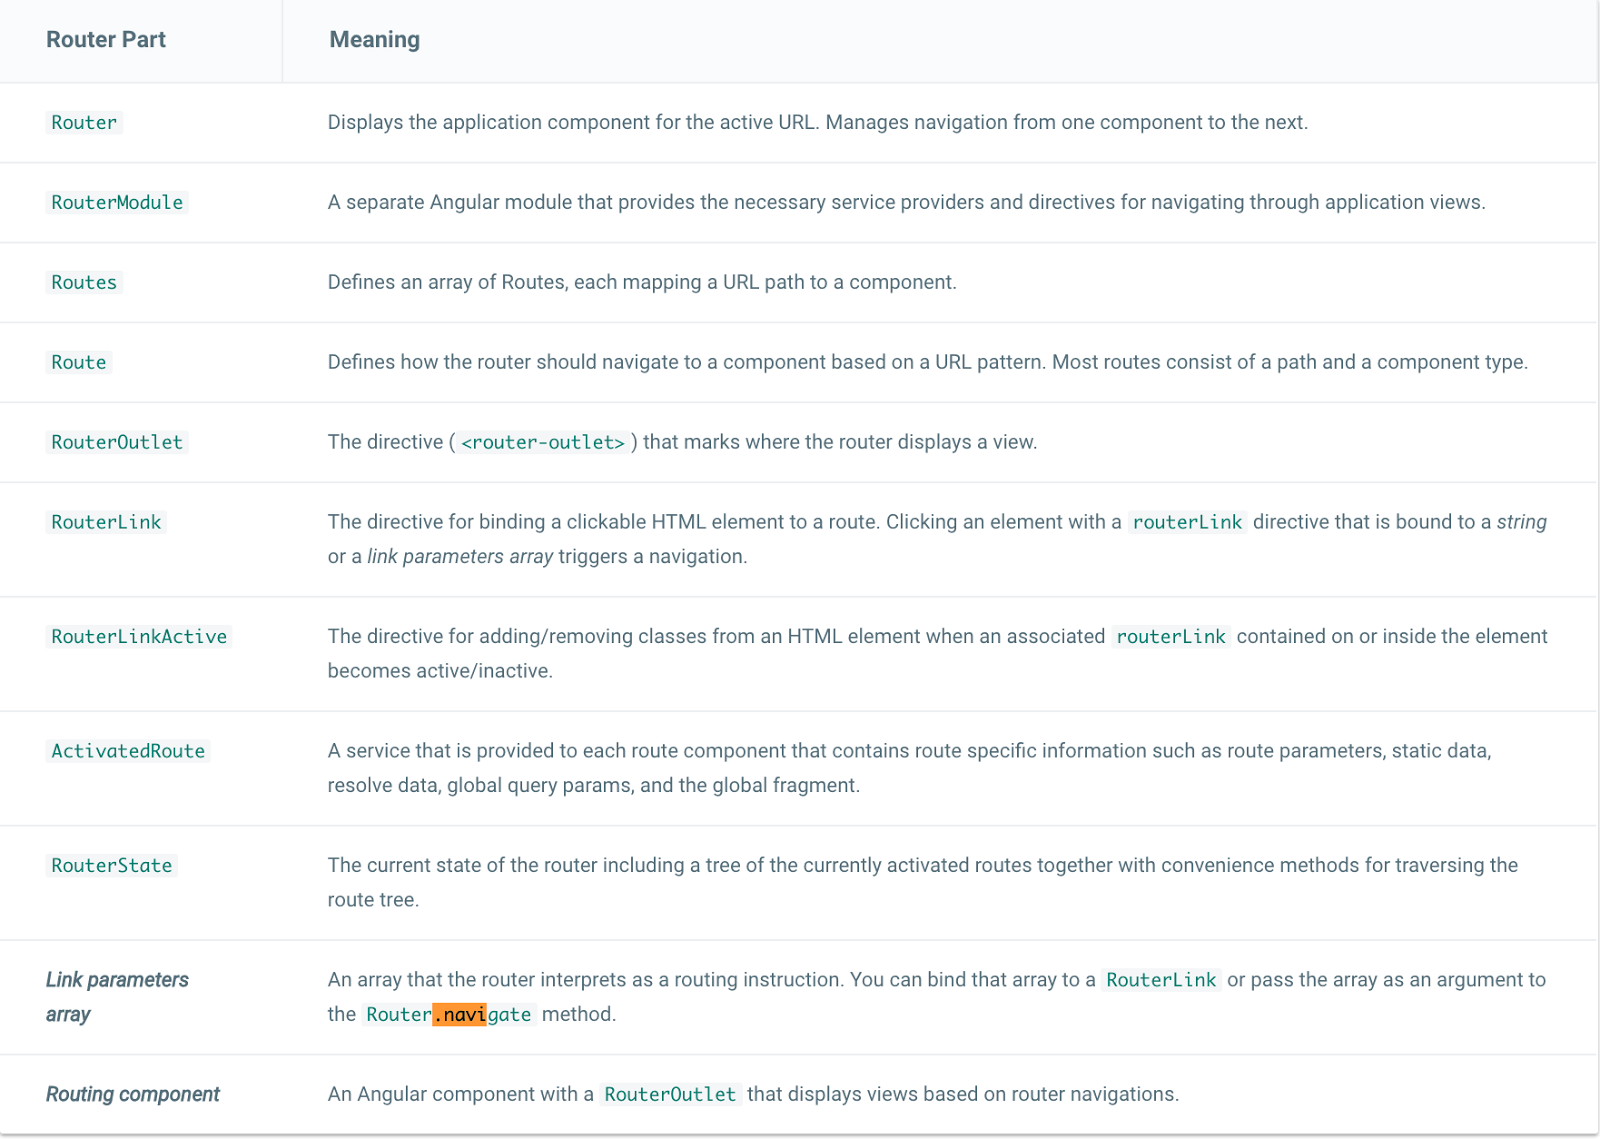This screenshot has height=1139, width=1600.
Task: Open the RouterModule code link
Action: coord(117,203)
